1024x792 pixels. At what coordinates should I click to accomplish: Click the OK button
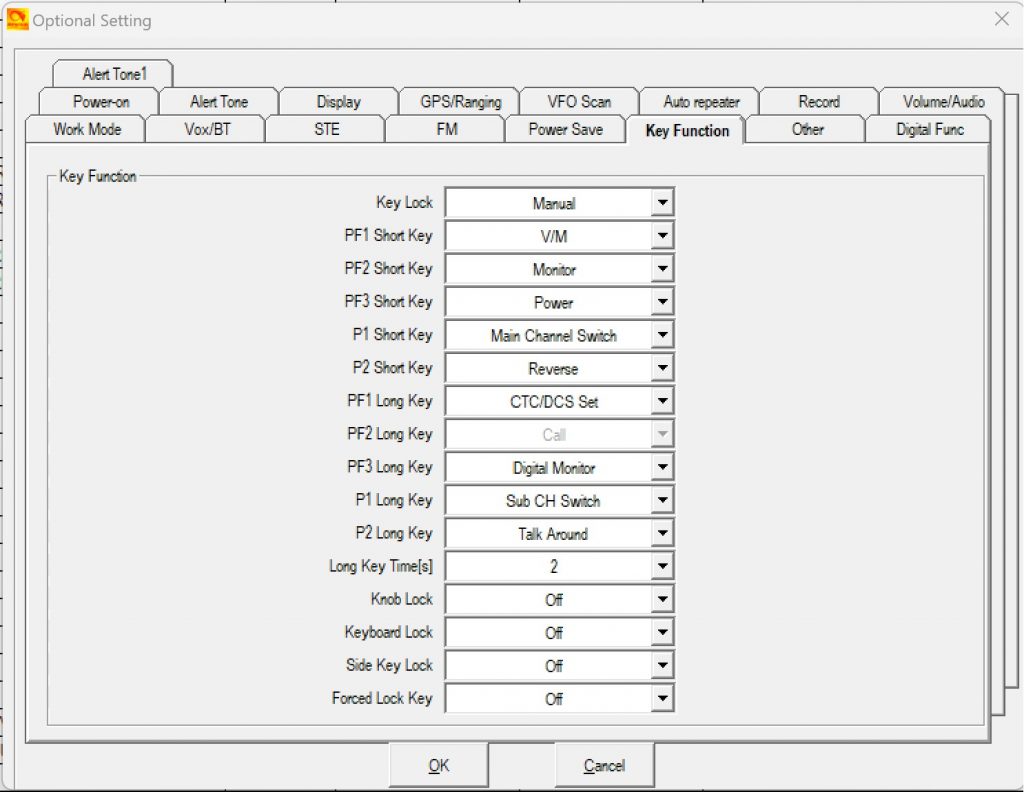[x=439, y=765]
